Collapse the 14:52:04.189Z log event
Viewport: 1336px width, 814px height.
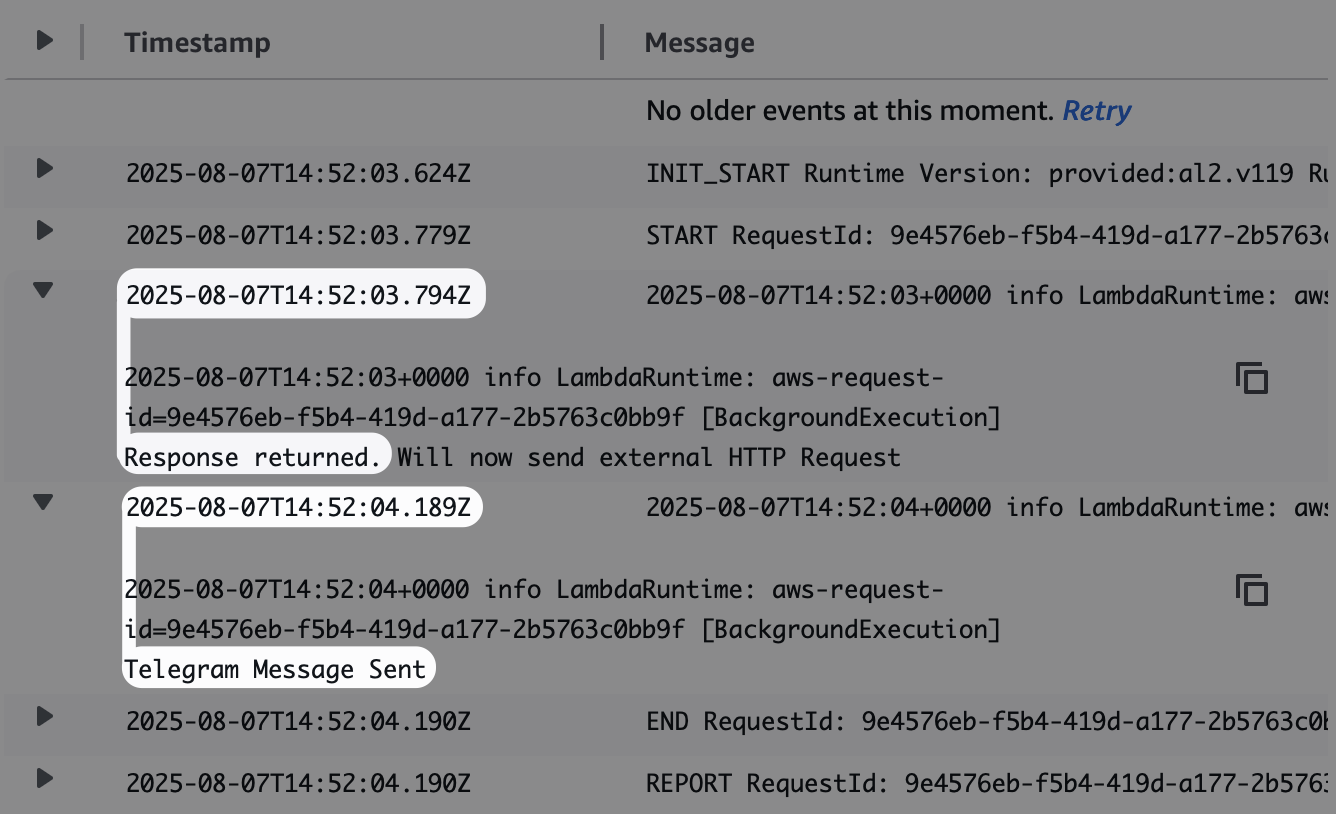tap(44, 502)
